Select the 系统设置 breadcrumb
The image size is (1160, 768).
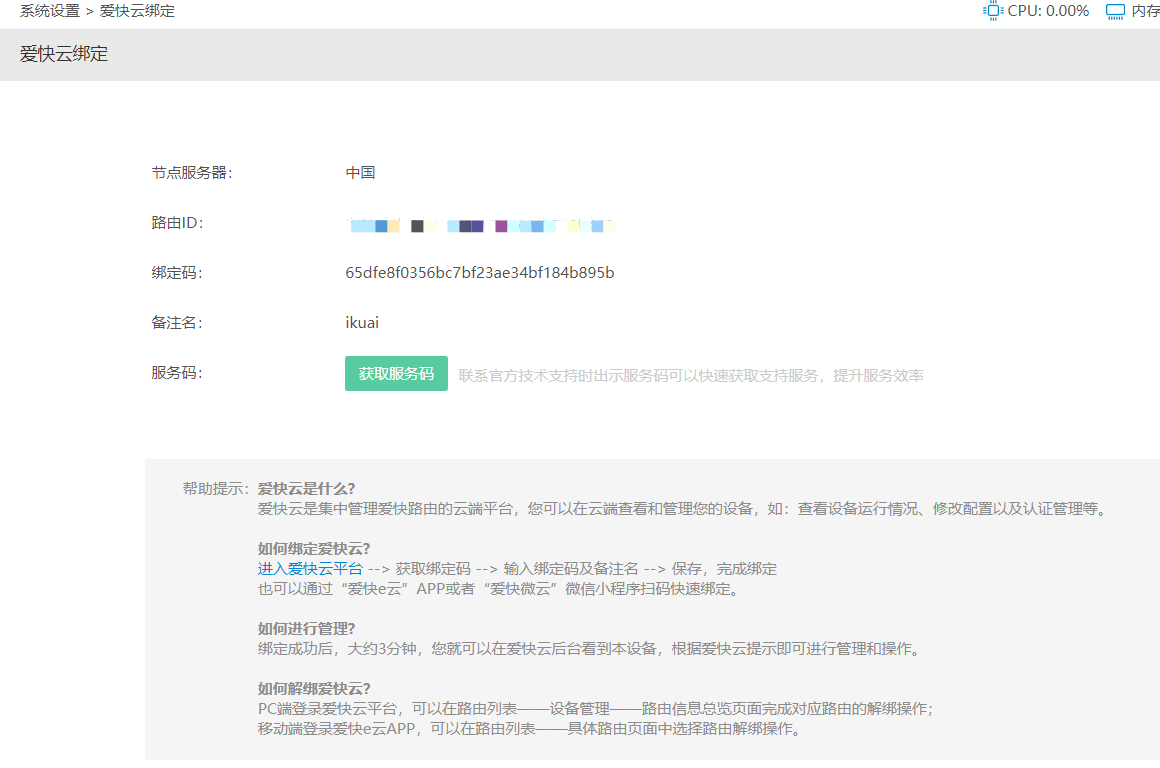pyautogui.click(x=50, y=11)
